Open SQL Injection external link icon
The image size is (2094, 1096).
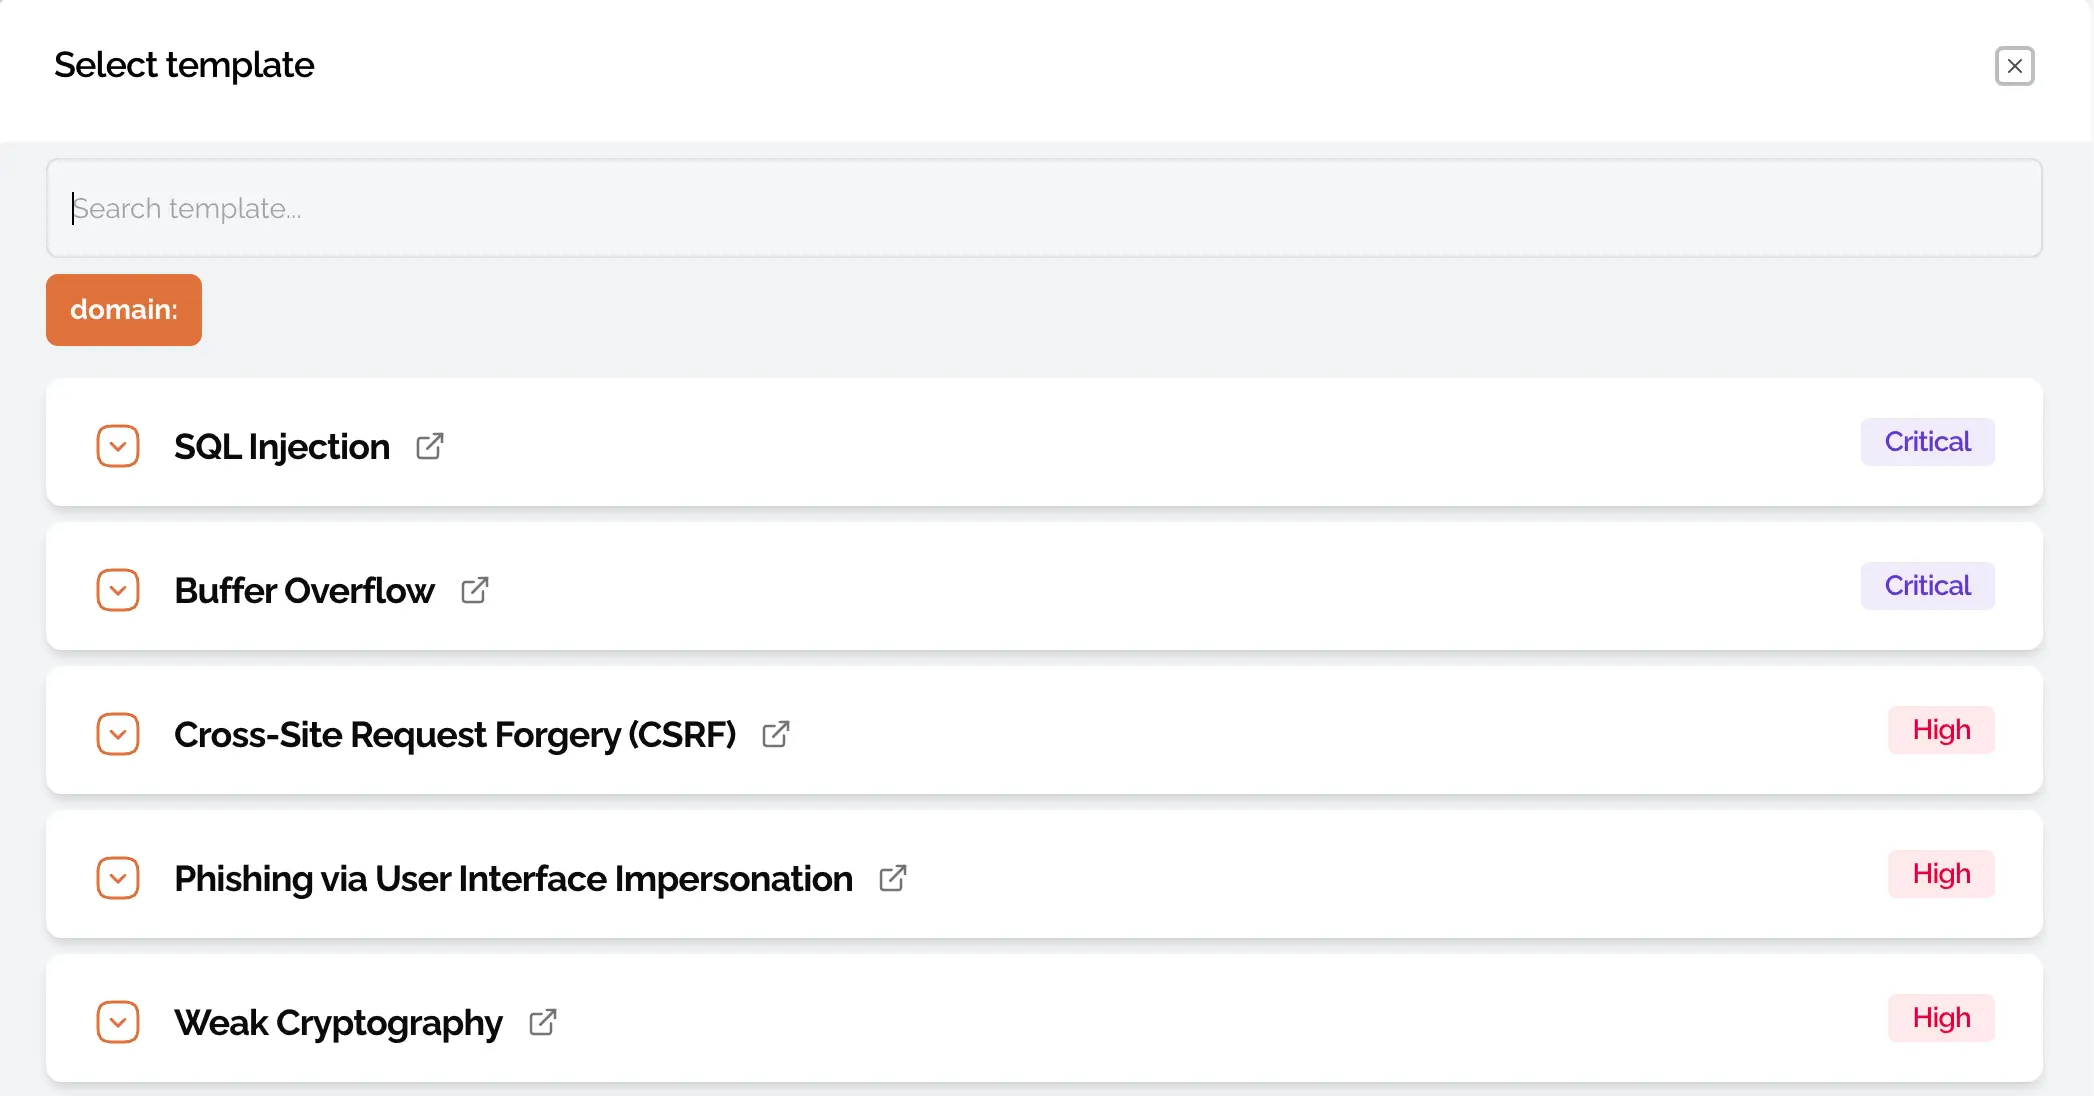(430, 446)
